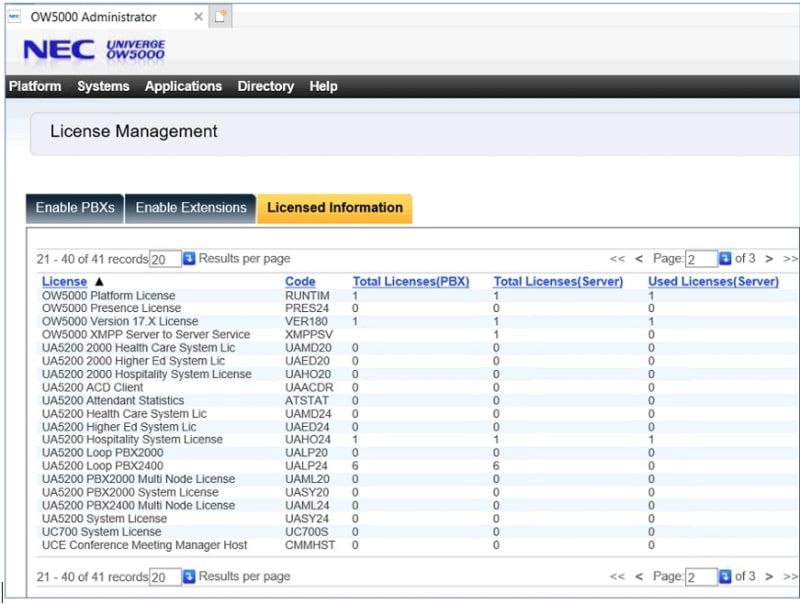Go to first page from bottom pager
The width and height of the screenshot is (800, 604).
point(617,576)
